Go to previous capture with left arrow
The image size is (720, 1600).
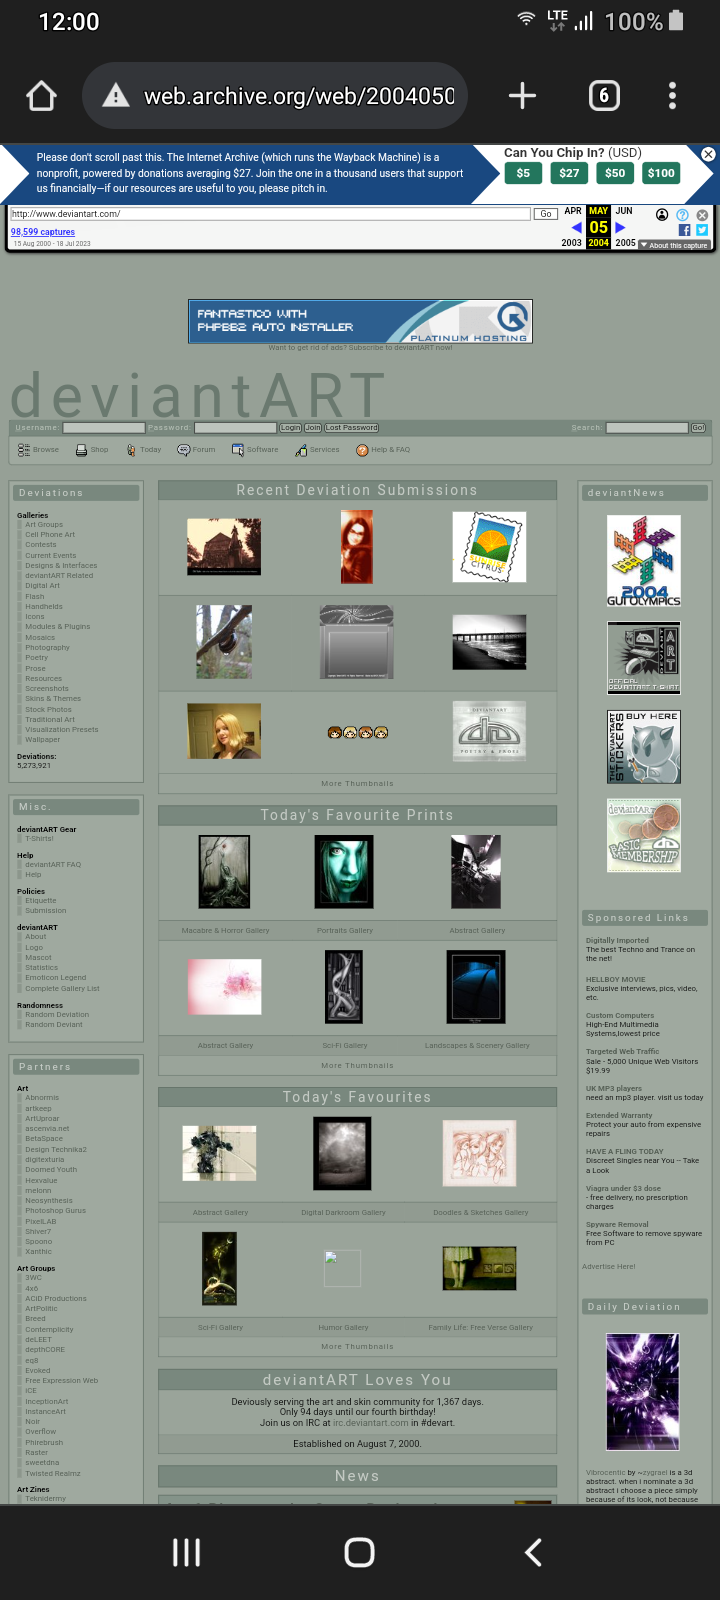click(576, 228)
